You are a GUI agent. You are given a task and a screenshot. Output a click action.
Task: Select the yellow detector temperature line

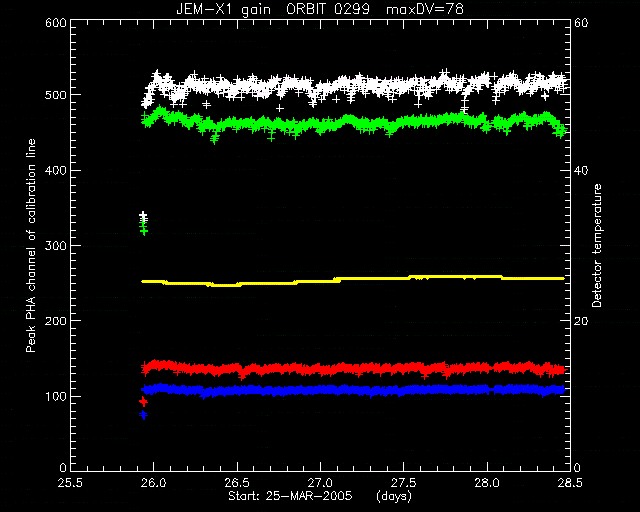(353, 280)
